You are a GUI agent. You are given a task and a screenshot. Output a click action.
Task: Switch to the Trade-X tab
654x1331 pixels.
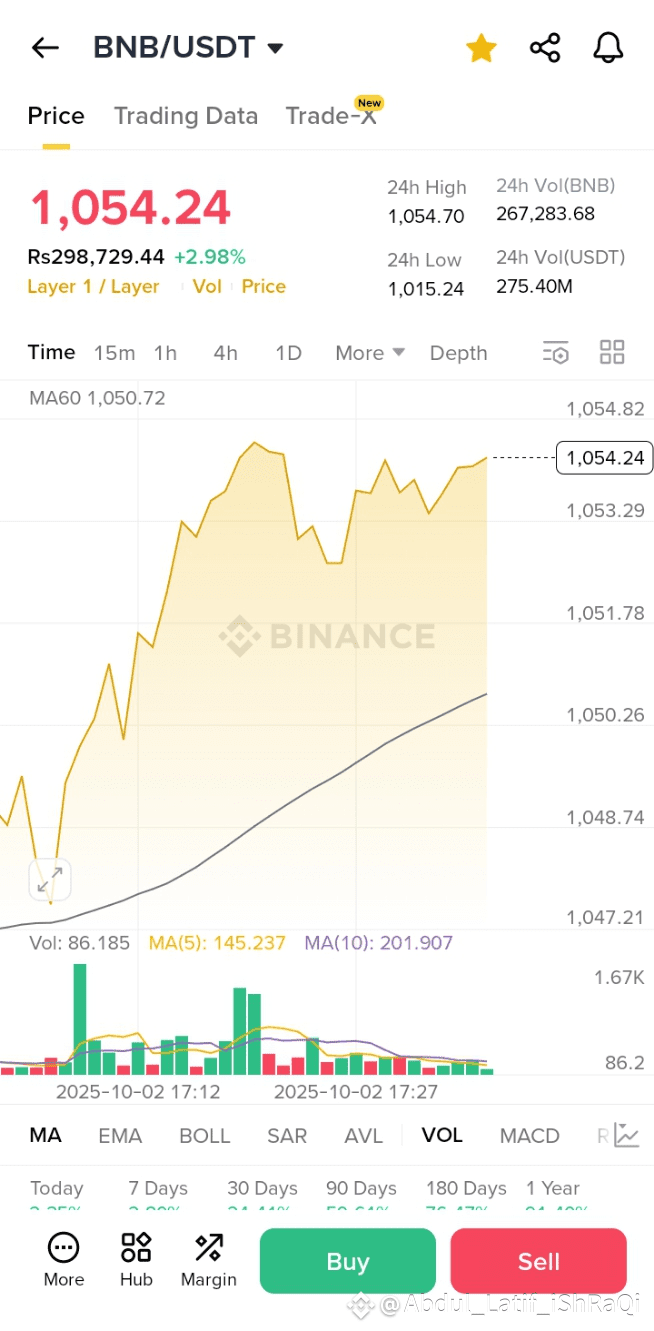tap(331, 116)
